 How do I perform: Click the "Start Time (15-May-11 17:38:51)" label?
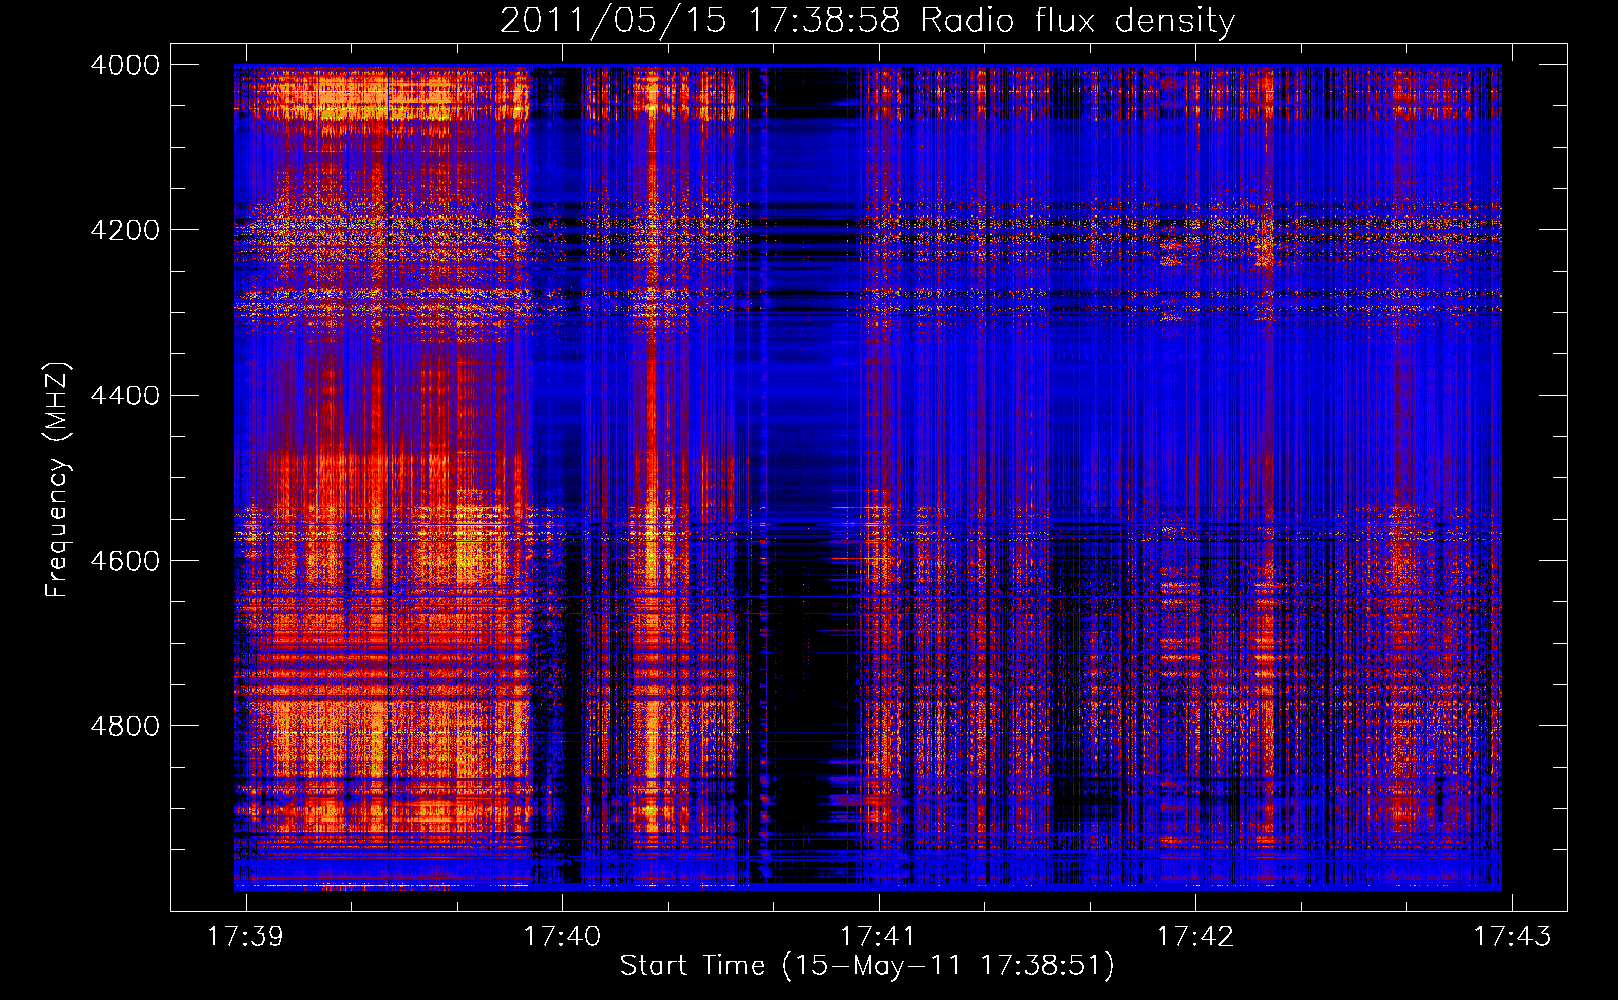[x=867, y=966]
